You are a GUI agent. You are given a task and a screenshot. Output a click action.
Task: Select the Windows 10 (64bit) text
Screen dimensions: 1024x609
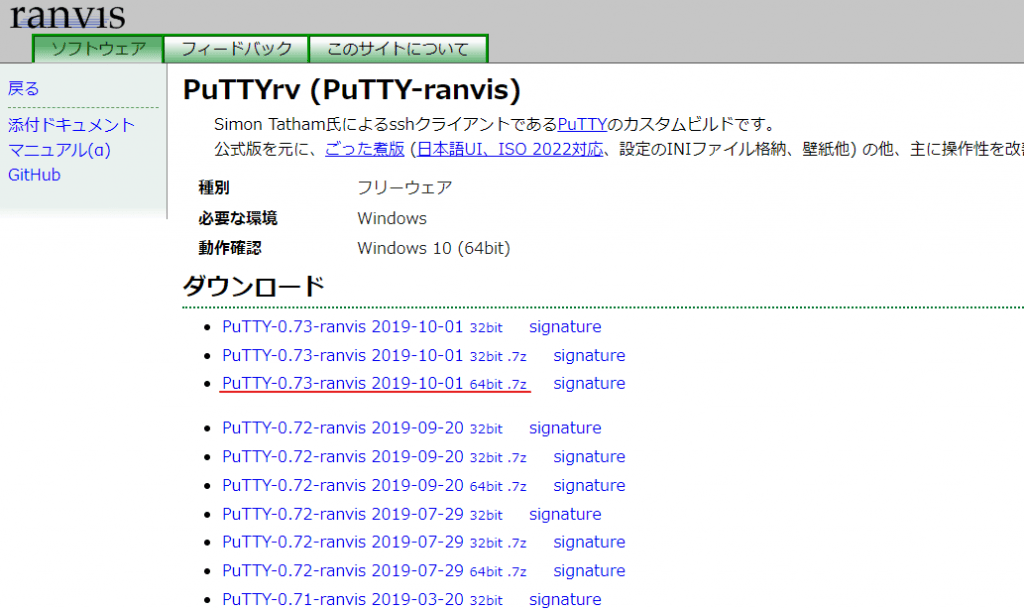[x=434, y=248]
